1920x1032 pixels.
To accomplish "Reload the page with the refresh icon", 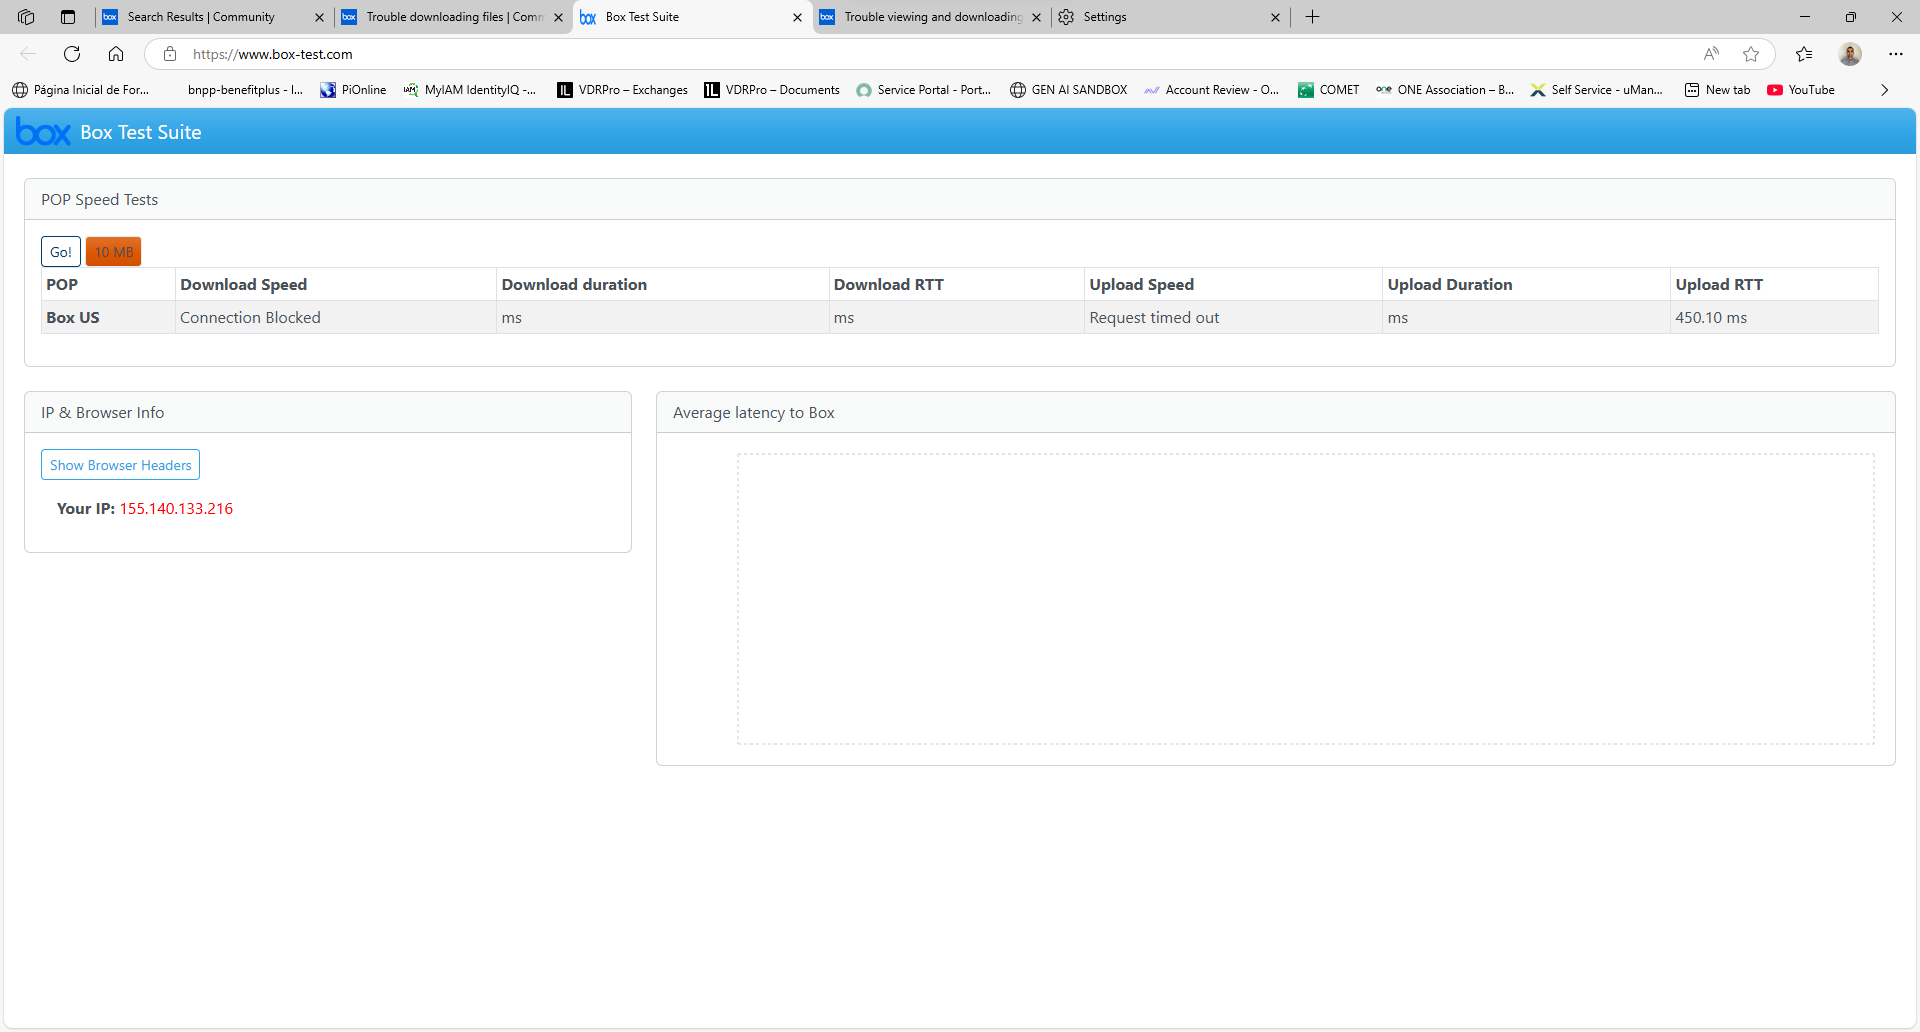I will 72,54.
